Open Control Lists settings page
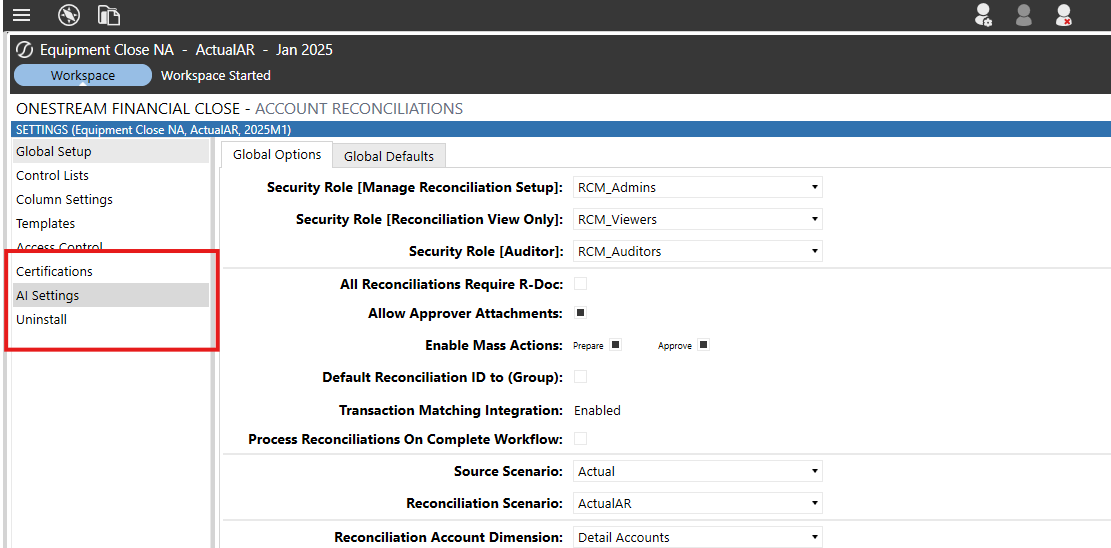Image resolution: width=1111 pixels, height=548 pixels. pos(111,175)
